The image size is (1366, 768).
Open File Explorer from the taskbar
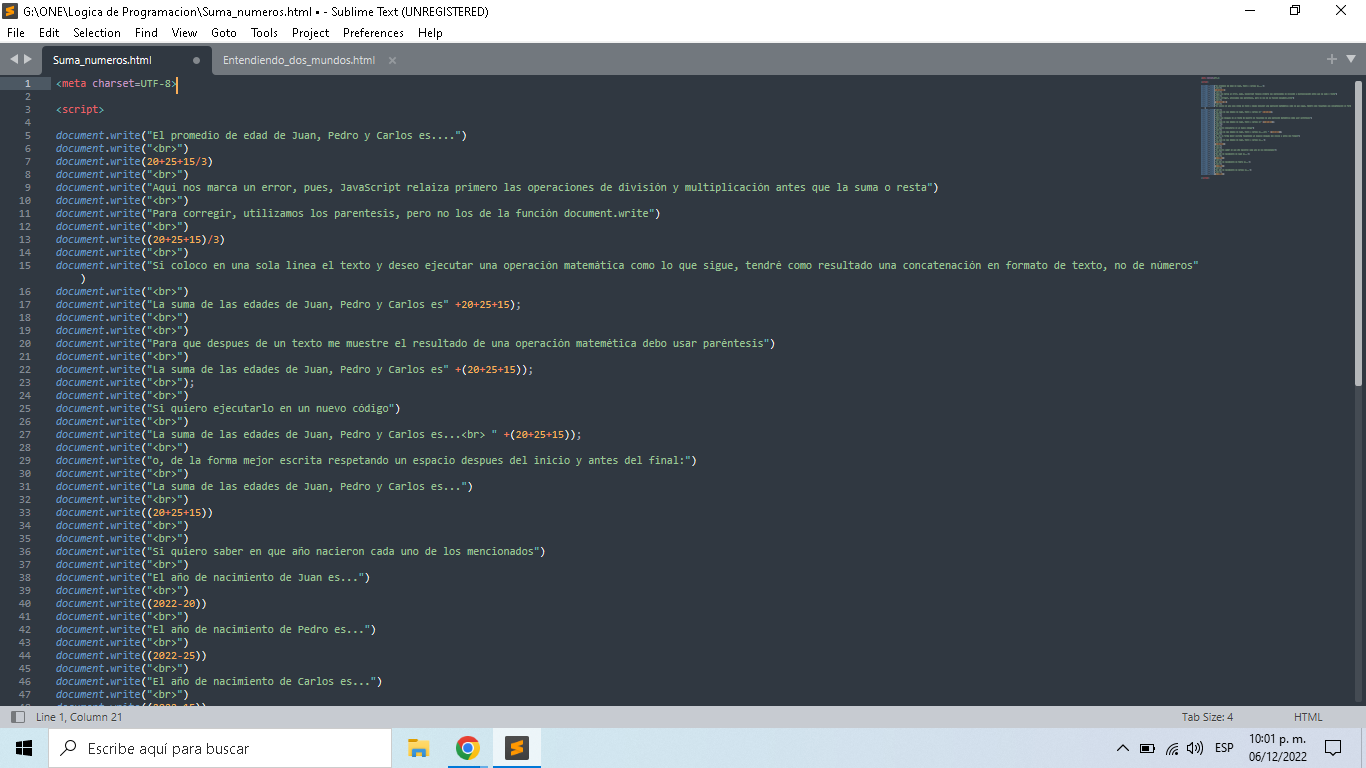pyautogui.click(x=419, y=748)
